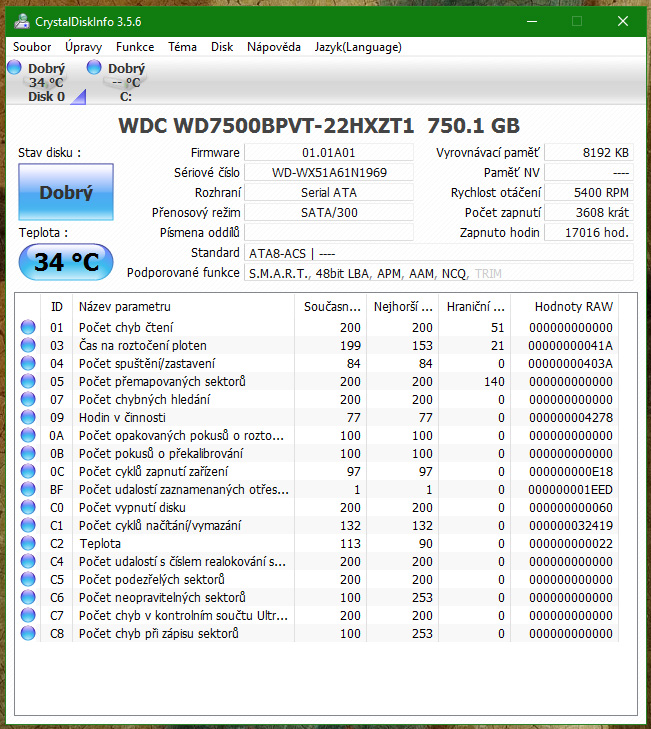This screenshot has height=729, width=651.
Task: Click the Zapnuto hodin value 17016 hod.
Action: point(589,232)
